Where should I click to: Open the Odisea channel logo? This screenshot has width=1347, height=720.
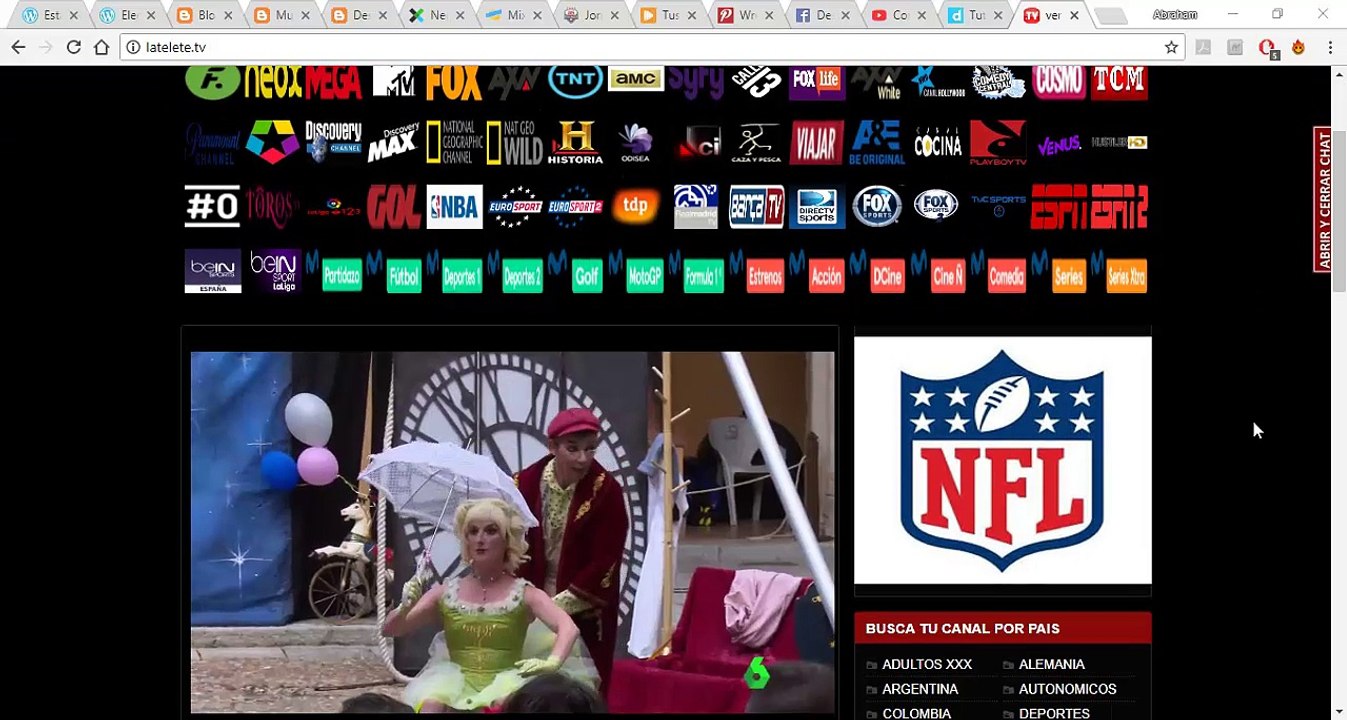[636, 143]
